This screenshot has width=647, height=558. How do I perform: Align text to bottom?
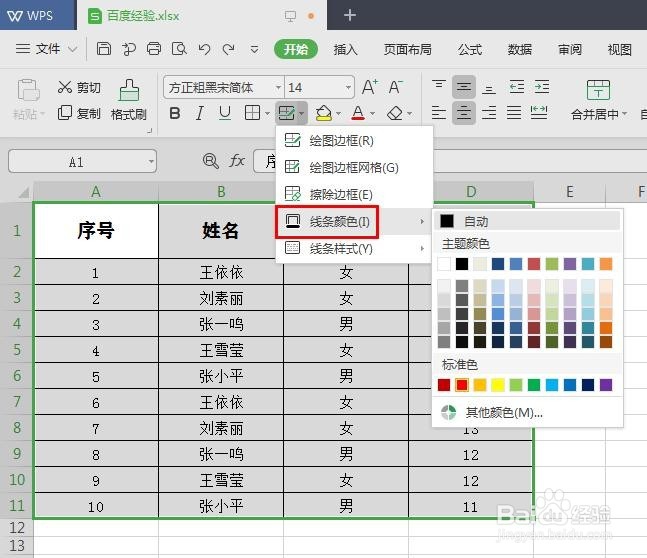[x=489, y=87]
